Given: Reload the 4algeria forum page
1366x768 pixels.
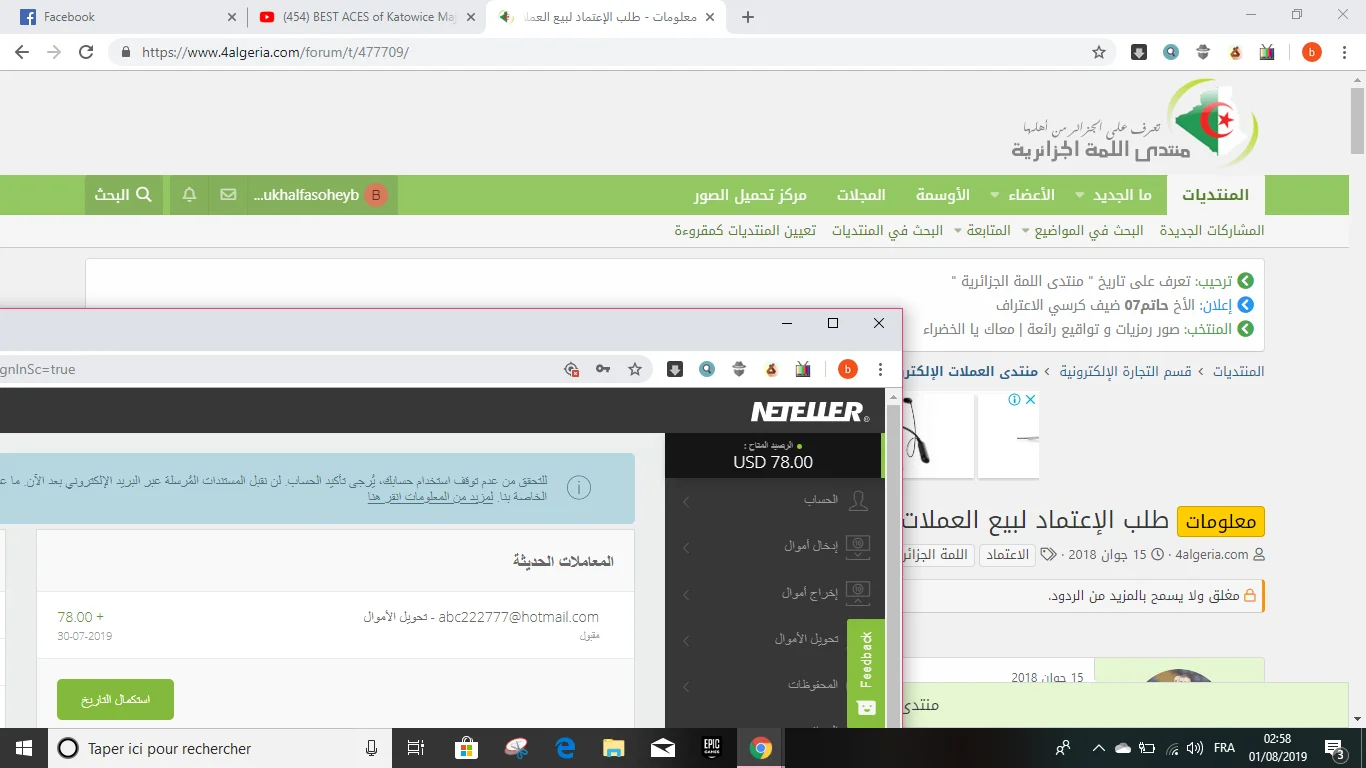Looking at the screenshot, I should coord(86,52).
